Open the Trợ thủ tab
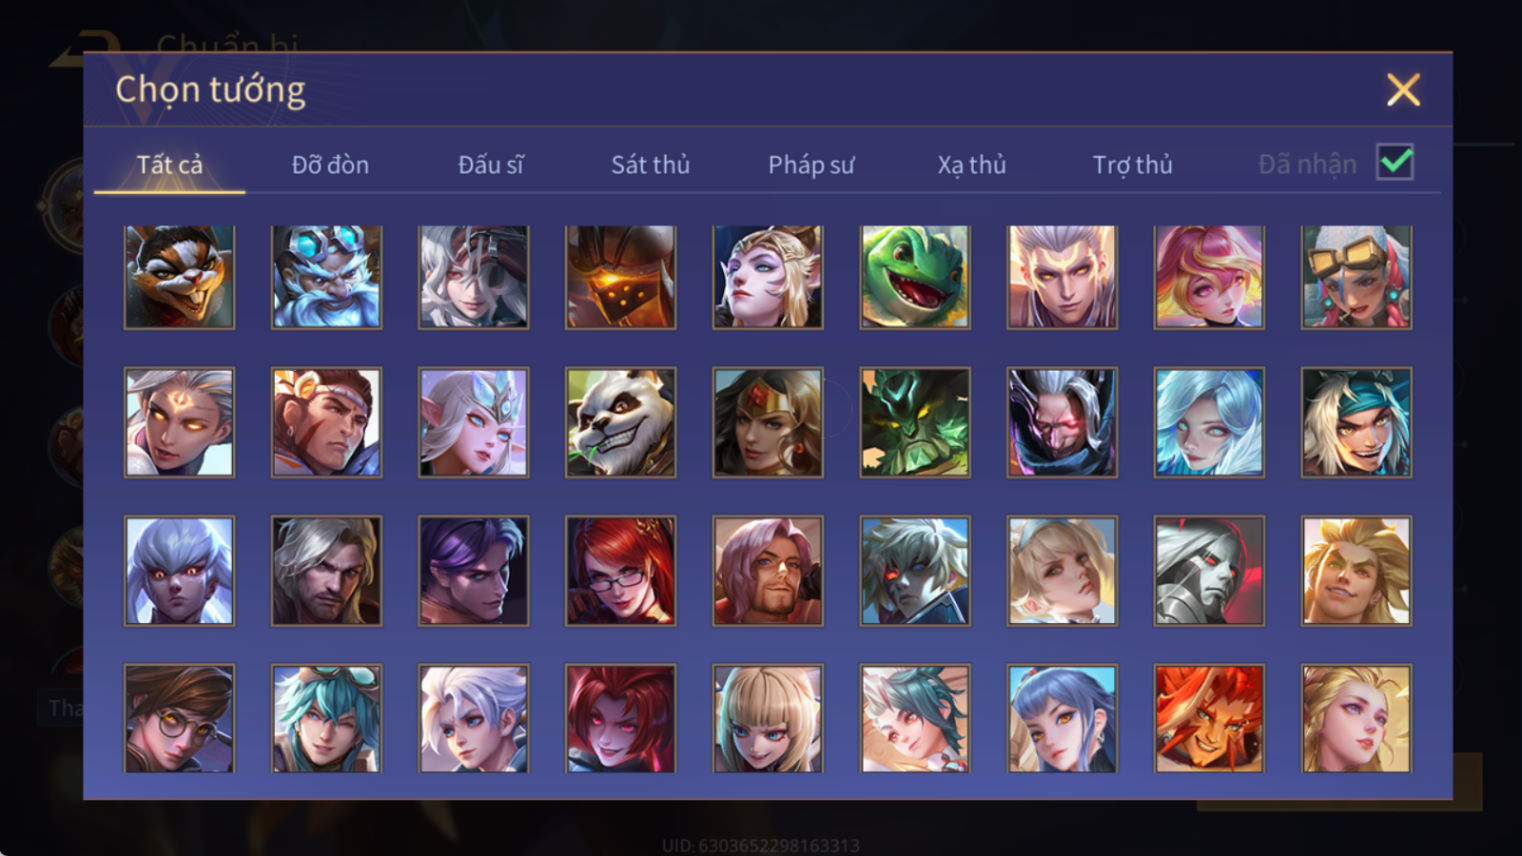This screenshot has width=1522, height=856. click(1132, 164)
